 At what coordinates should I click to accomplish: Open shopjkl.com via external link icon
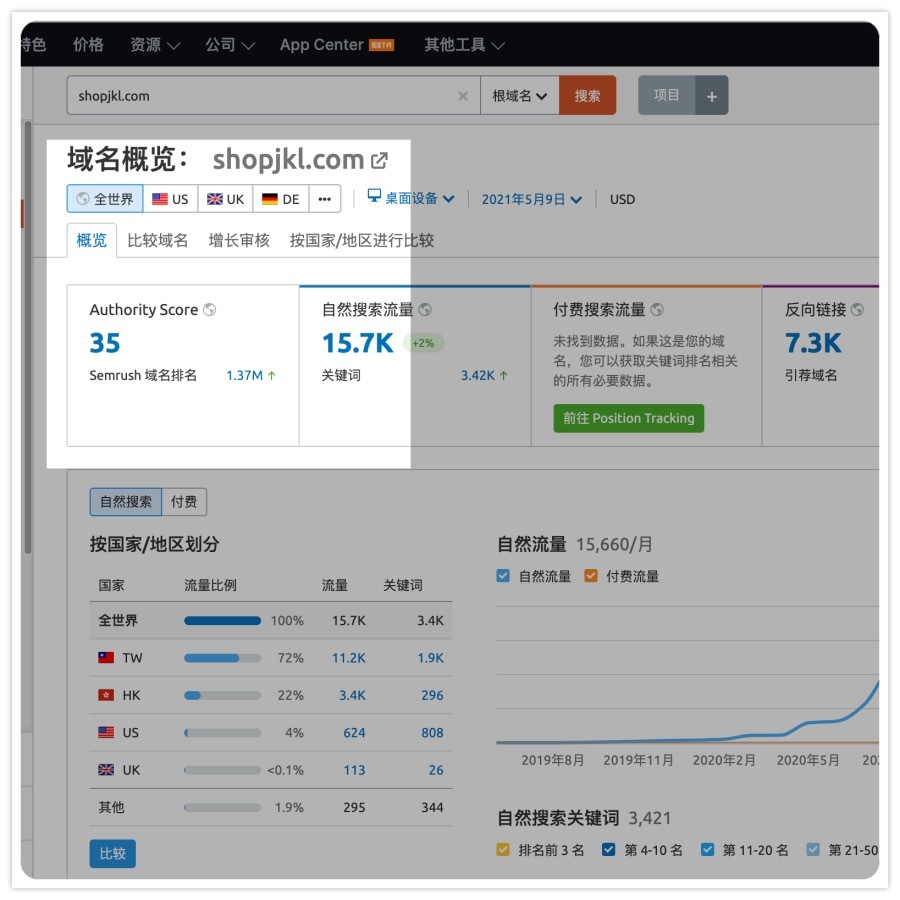point(378,158)
